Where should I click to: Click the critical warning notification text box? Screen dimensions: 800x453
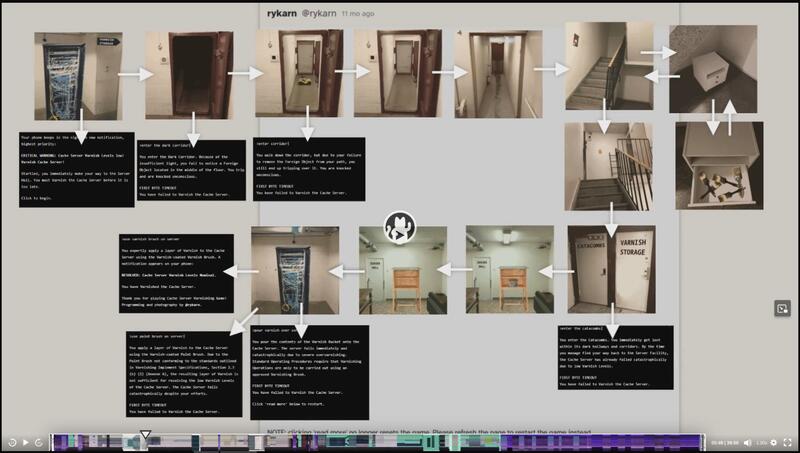tap(77, 170)
